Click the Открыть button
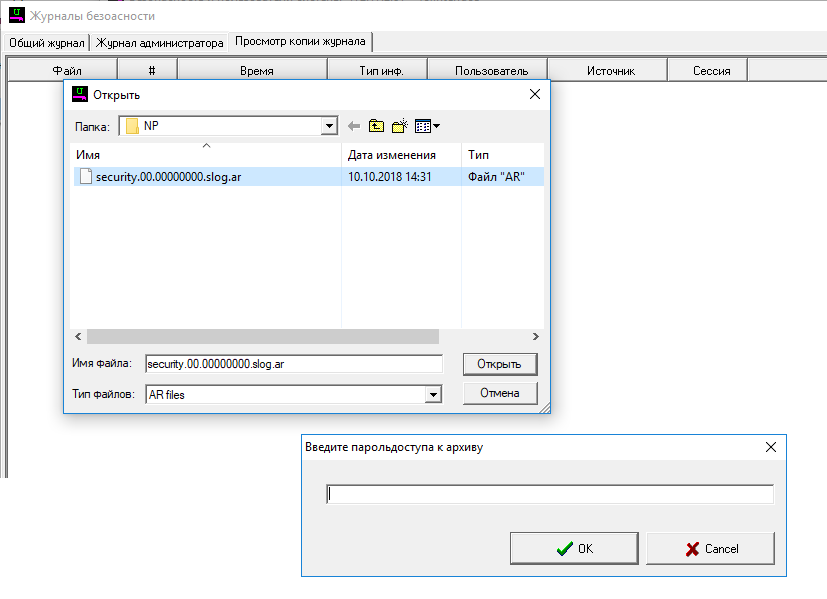The image size is (827, 599). point(499,364)
